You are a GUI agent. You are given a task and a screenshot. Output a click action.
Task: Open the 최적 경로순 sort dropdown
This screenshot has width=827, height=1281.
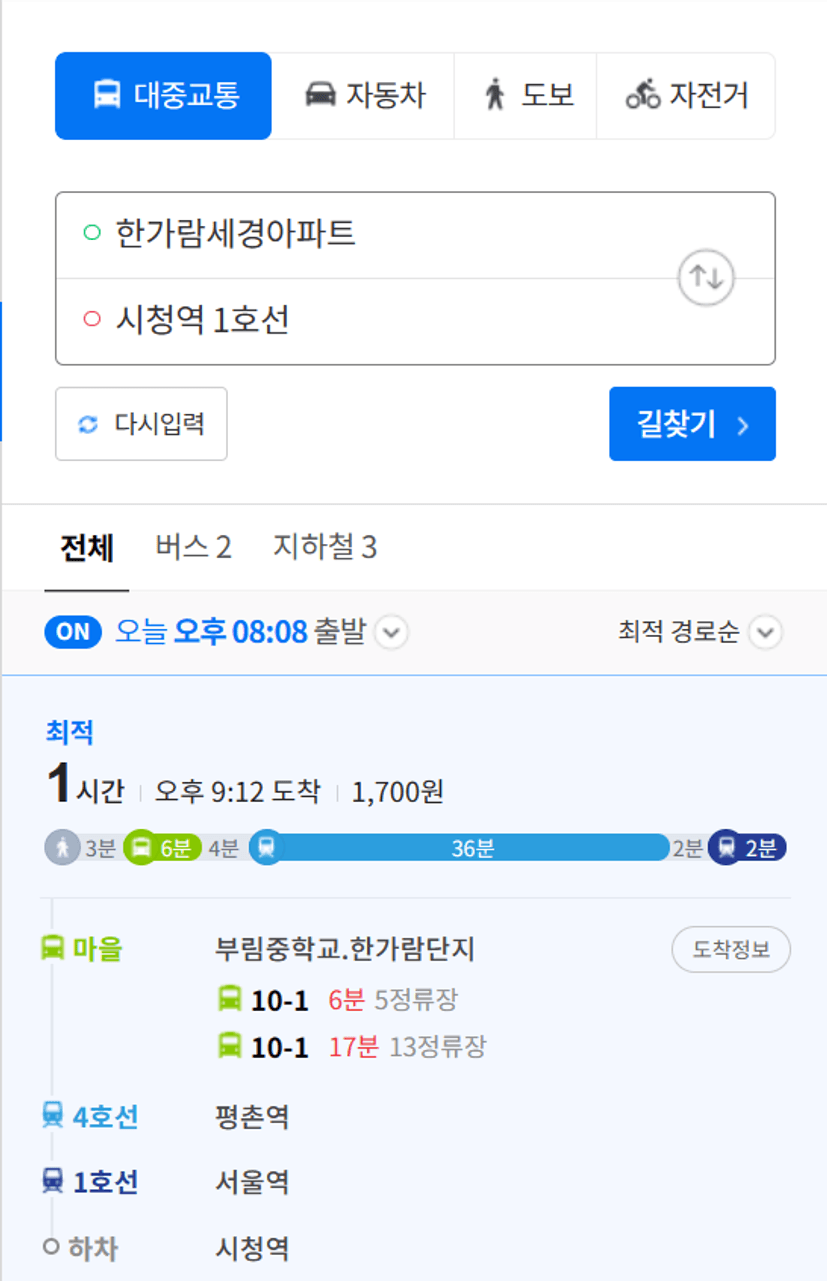(766, 633)
